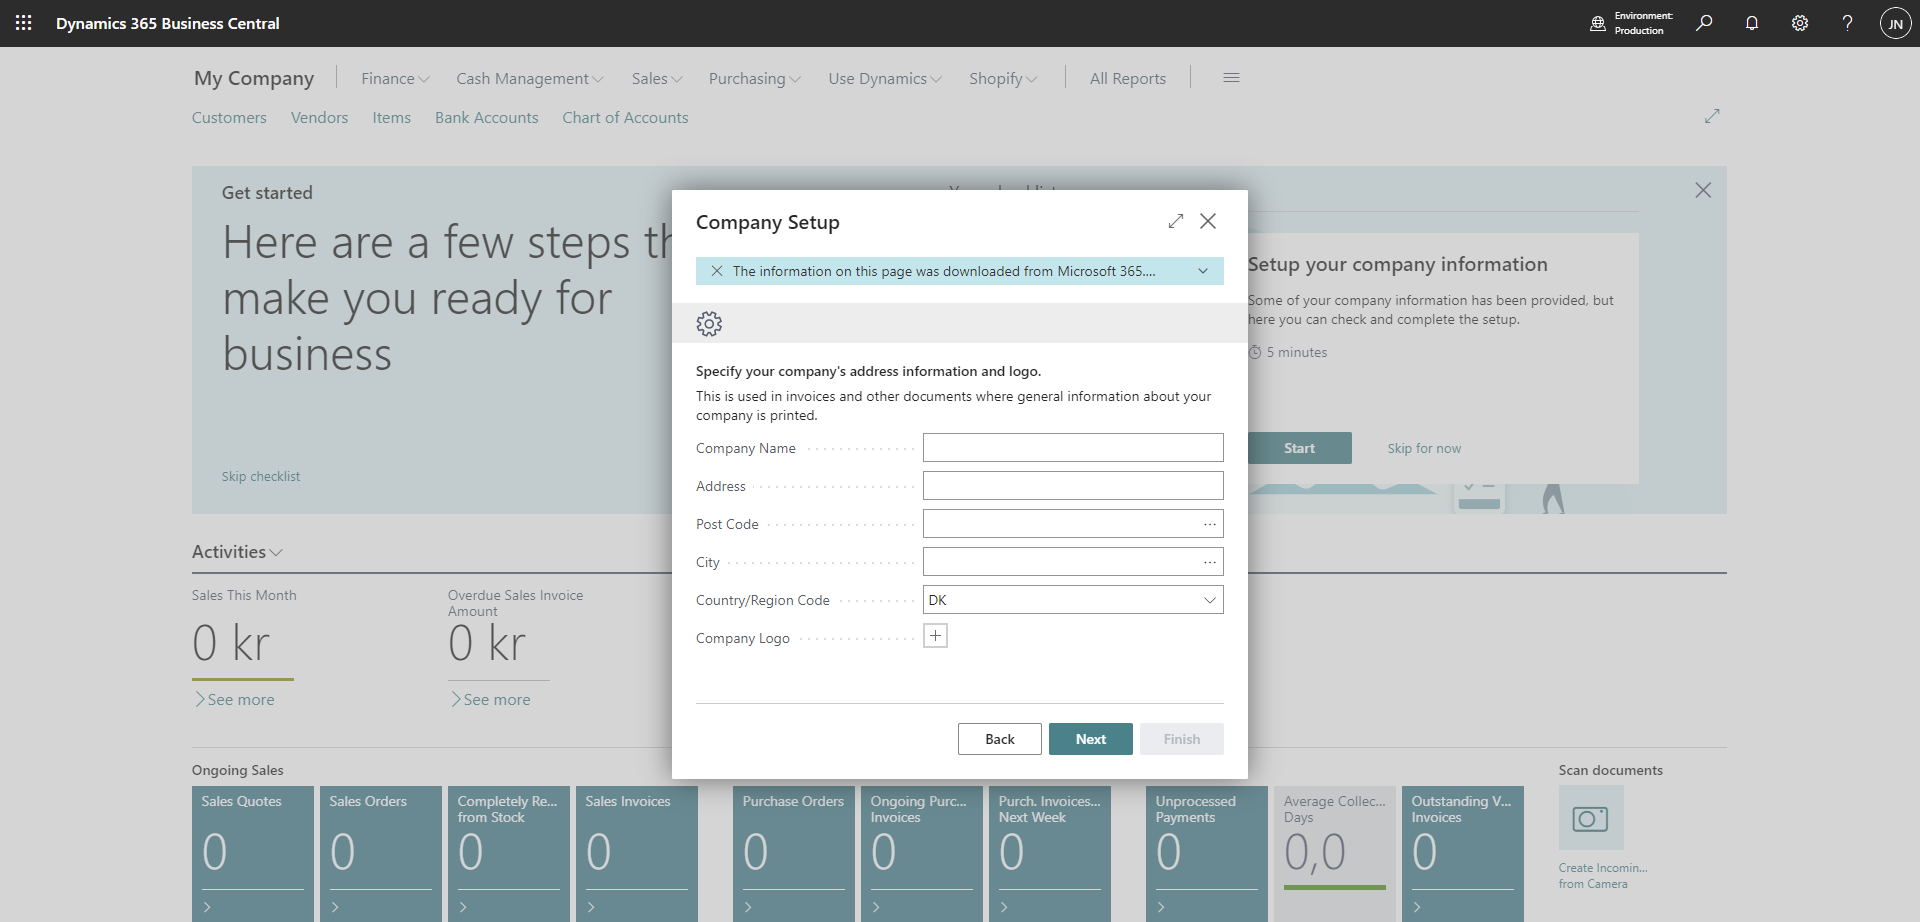Open the Average Collection Days tile
This screenshot has height=922, width=1920.
coord(1335,854)
